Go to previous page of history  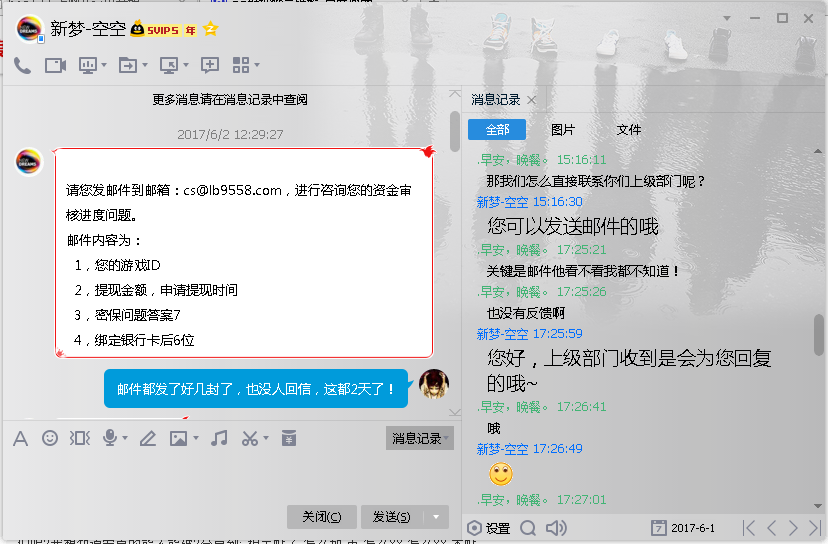click(771, 528)
